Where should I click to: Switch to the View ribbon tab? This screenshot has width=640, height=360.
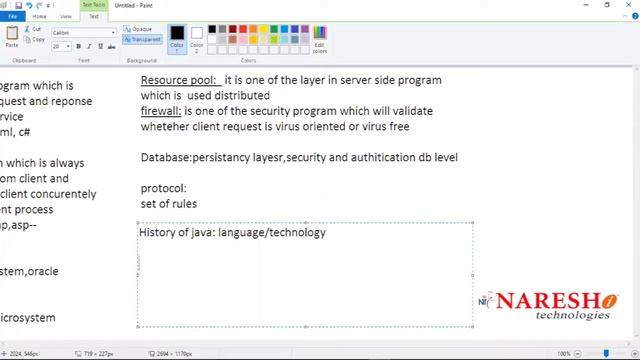[x=66, y=16]
